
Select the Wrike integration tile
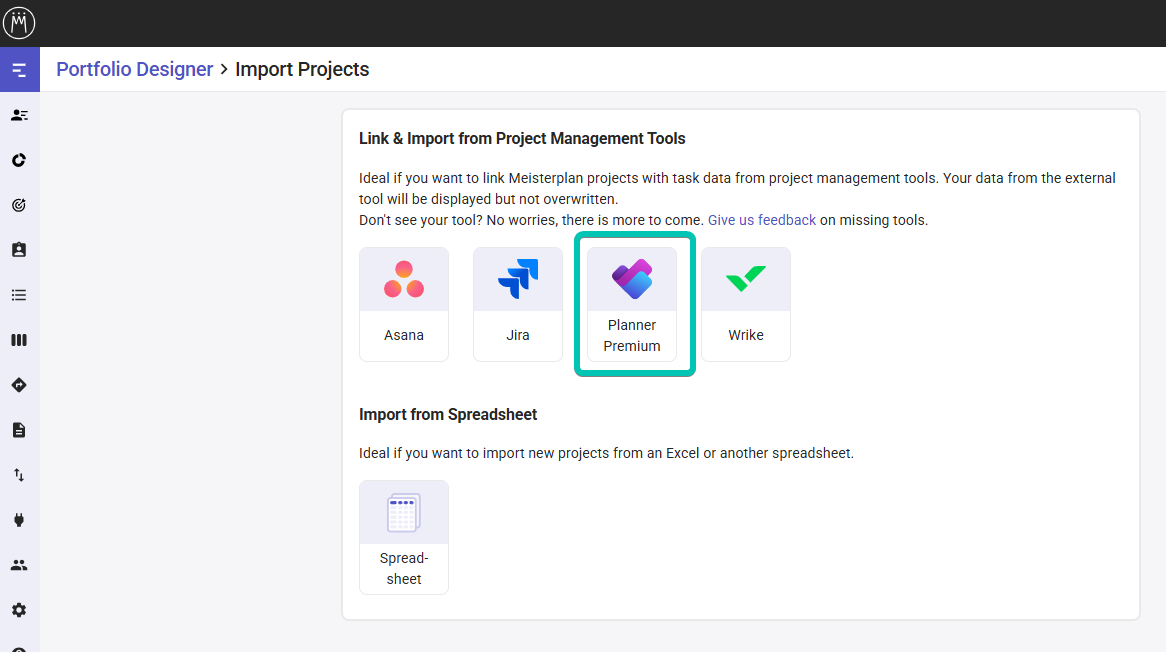coord(745,303)
